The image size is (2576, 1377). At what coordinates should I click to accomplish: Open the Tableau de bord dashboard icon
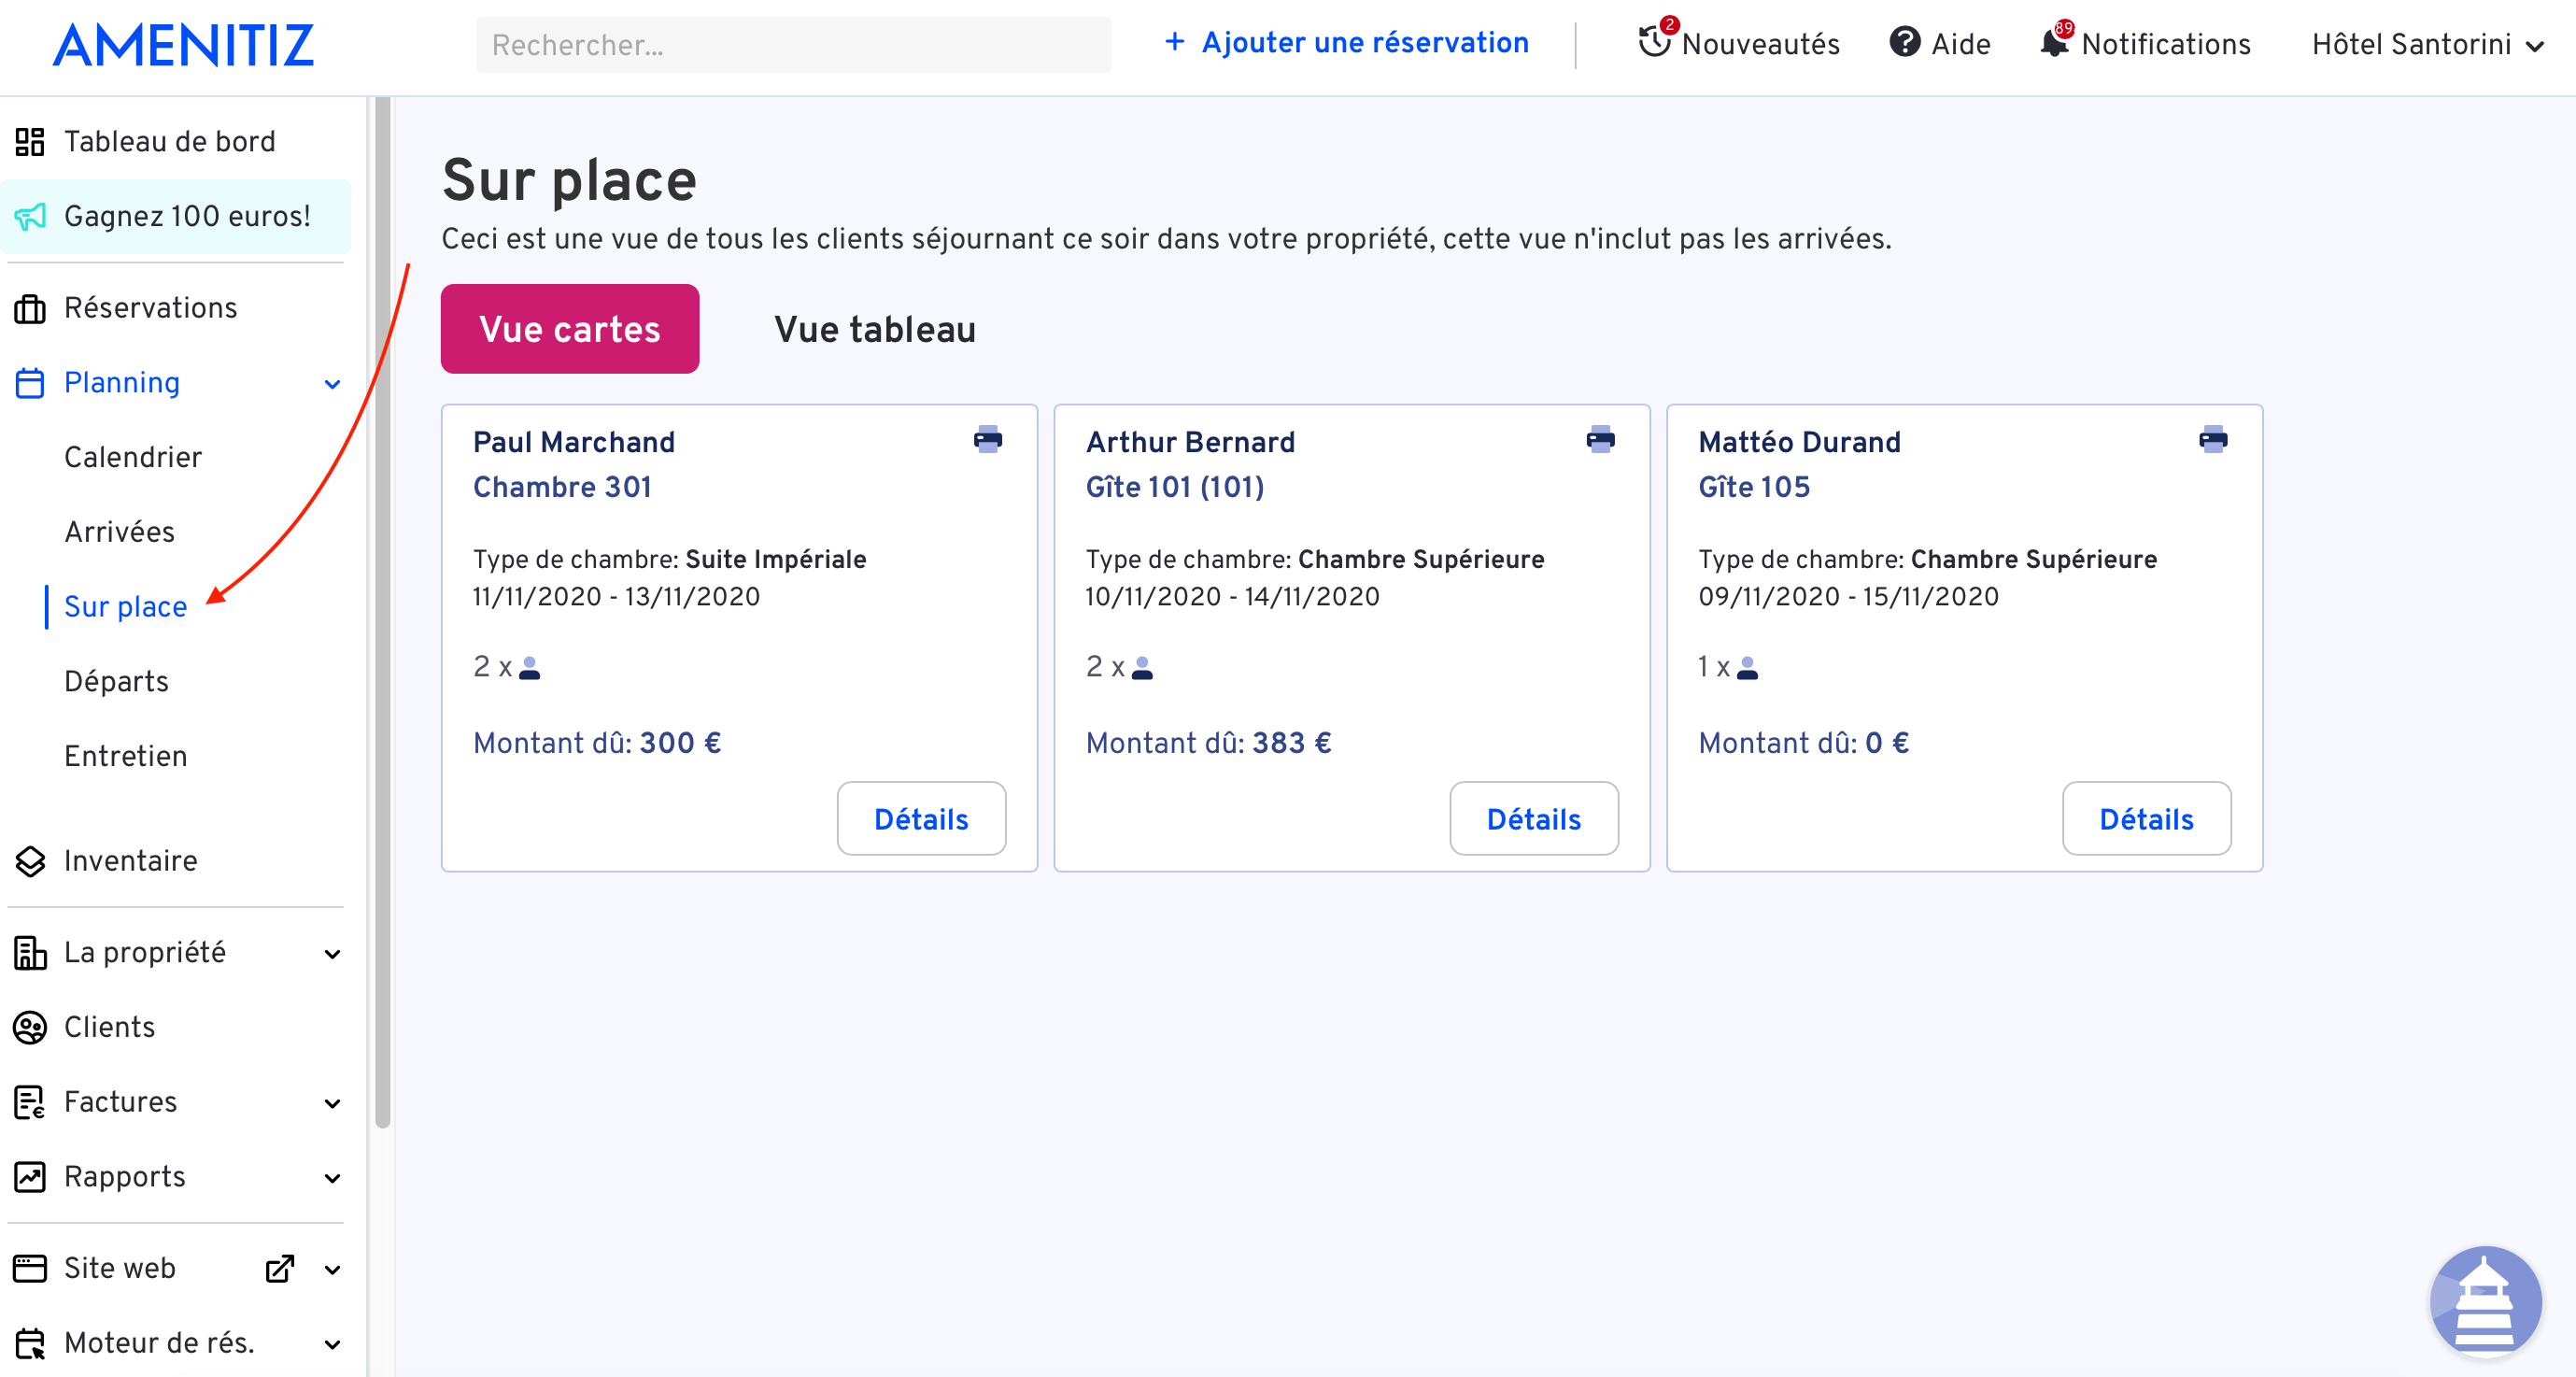point(30,142)
